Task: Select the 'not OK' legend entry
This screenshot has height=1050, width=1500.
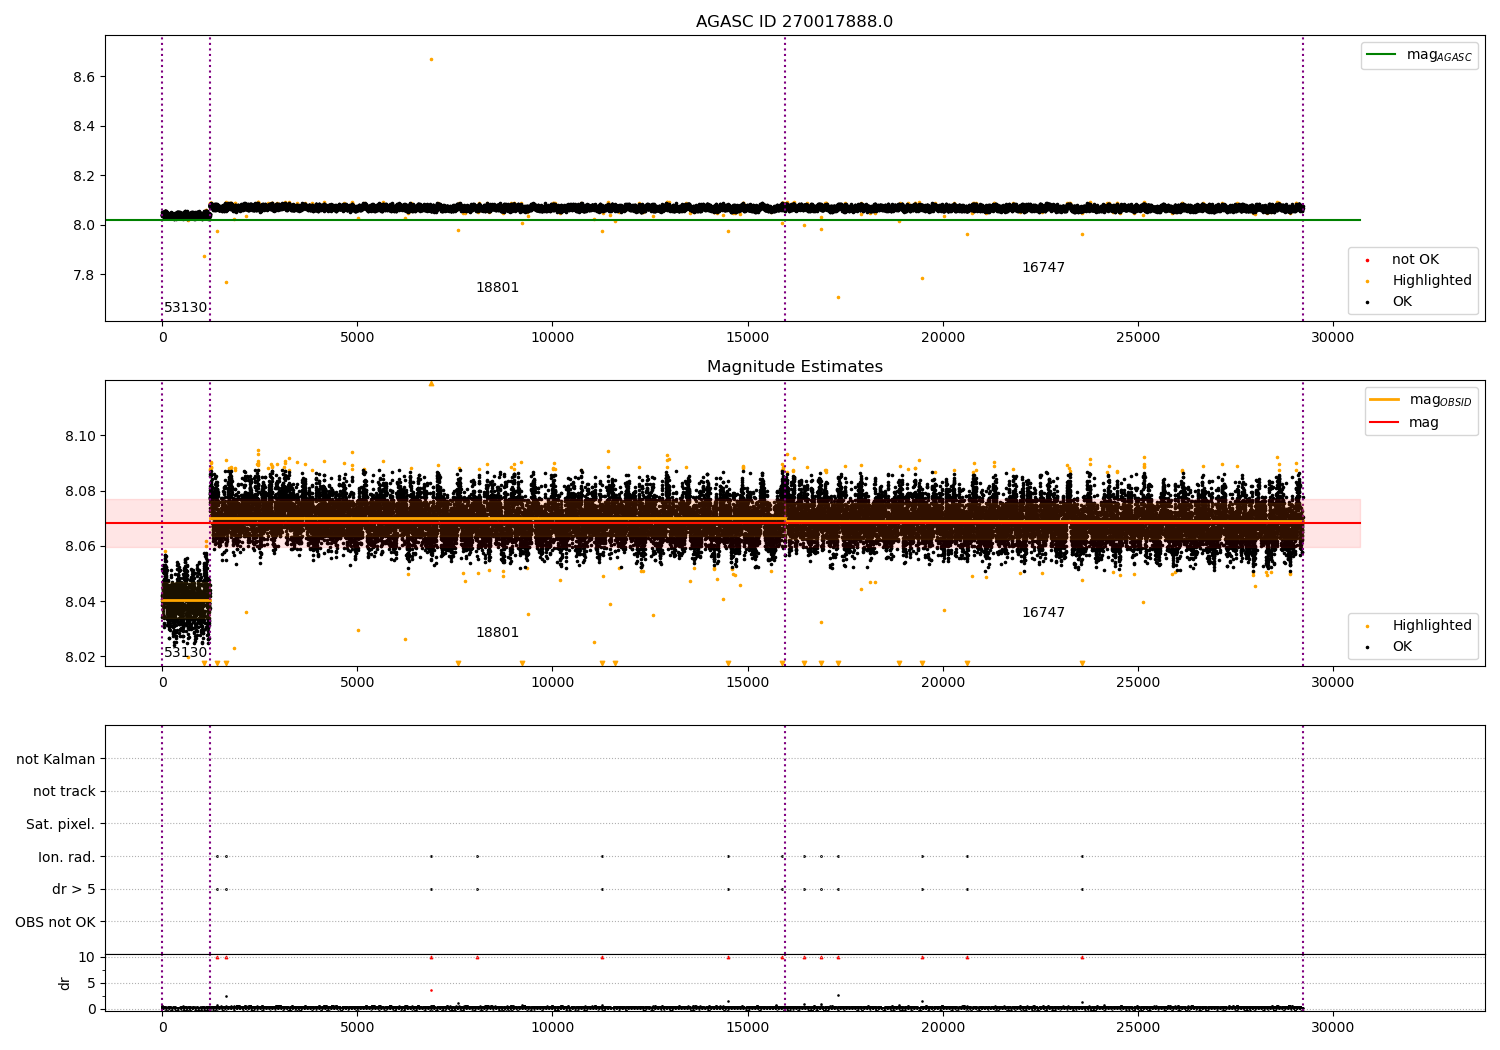Action: (1415, 260)
